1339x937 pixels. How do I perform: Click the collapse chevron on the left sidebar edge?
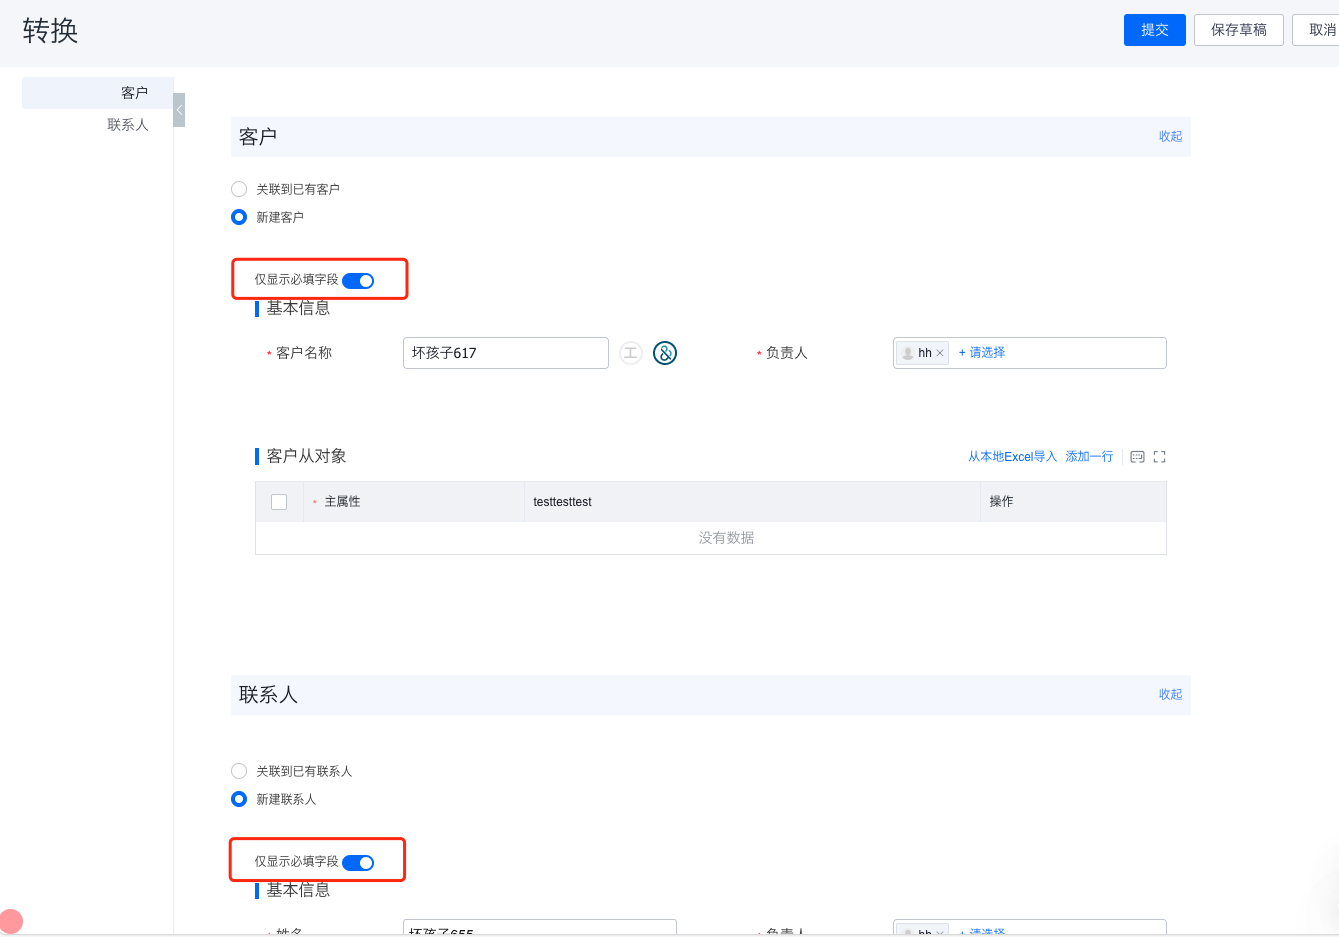(178, 110)
